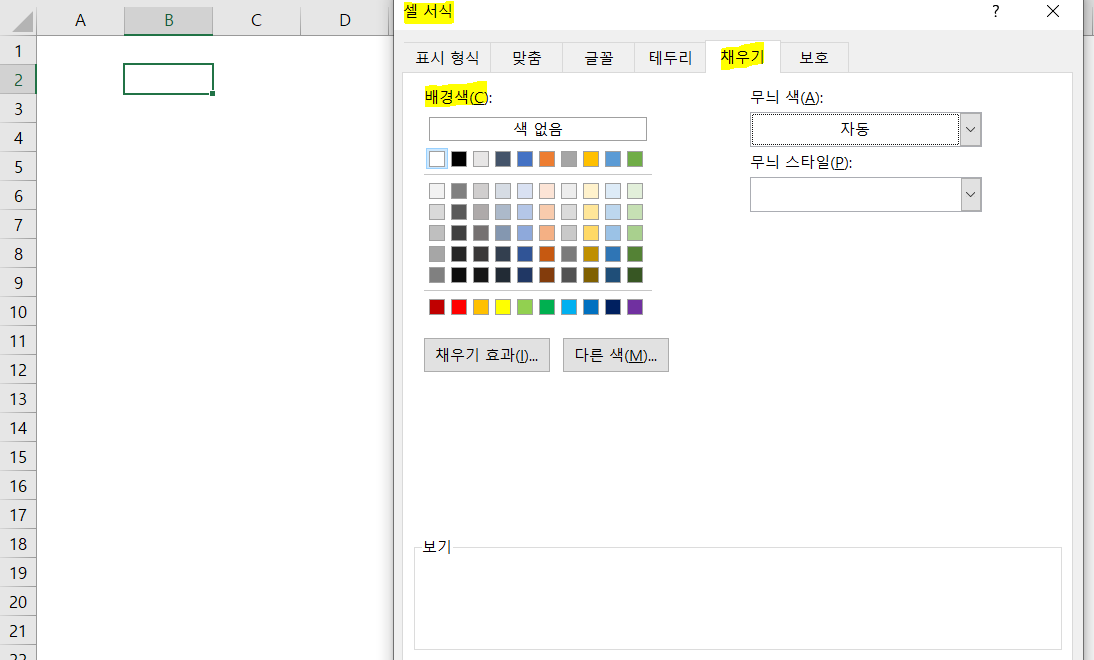
Task: Choose the standard orange-yellow swatch
Action: (481, 307)
